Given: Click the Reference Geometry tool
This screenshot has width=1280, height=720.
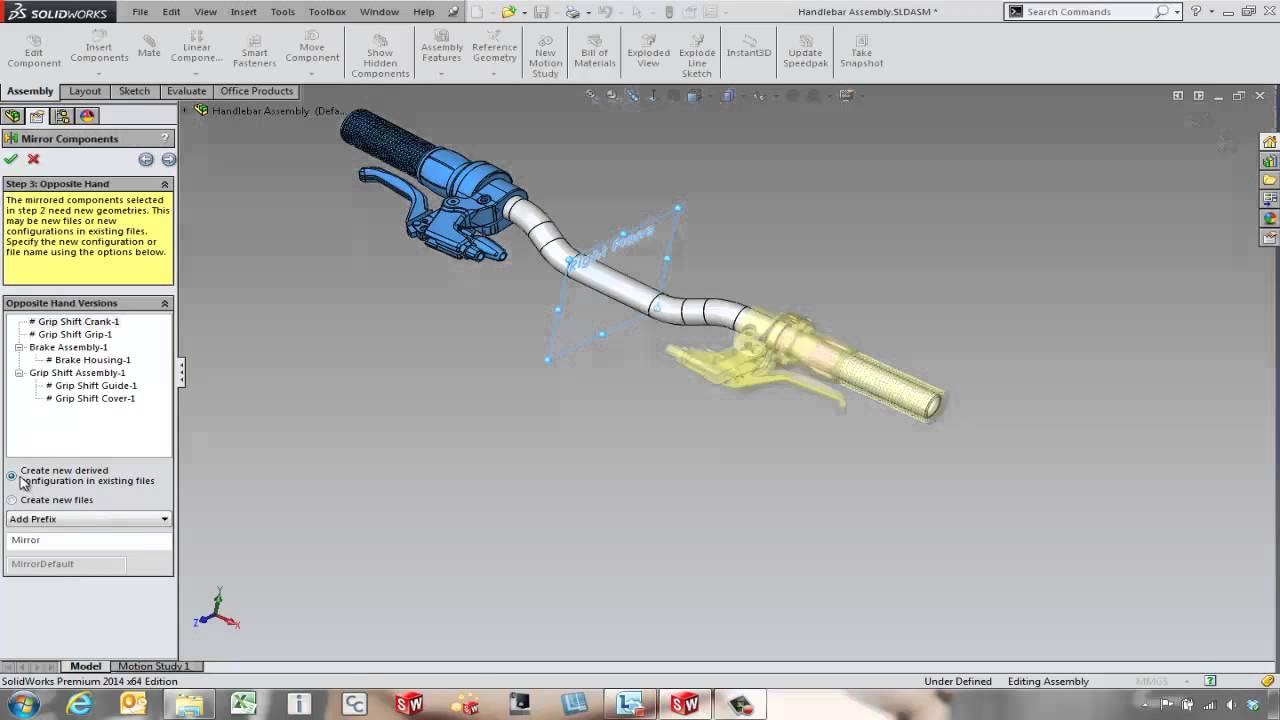Looking at the screenshot, I should [x=495, y=46].
